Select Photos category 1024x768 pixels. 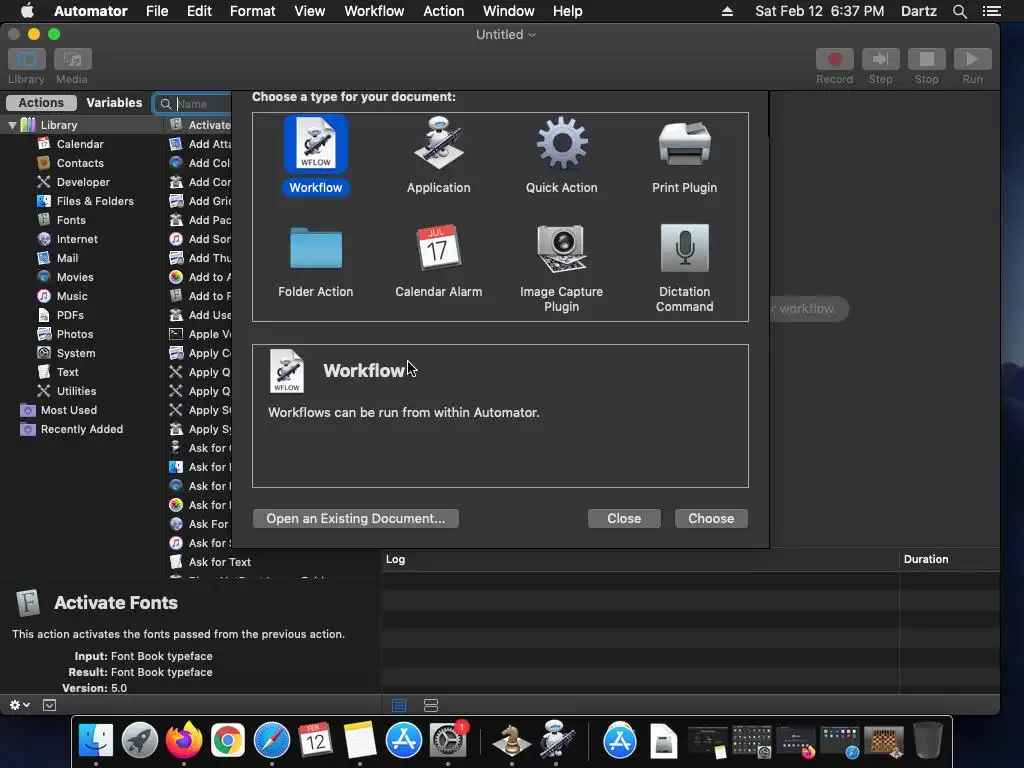[x=74, y=334]
